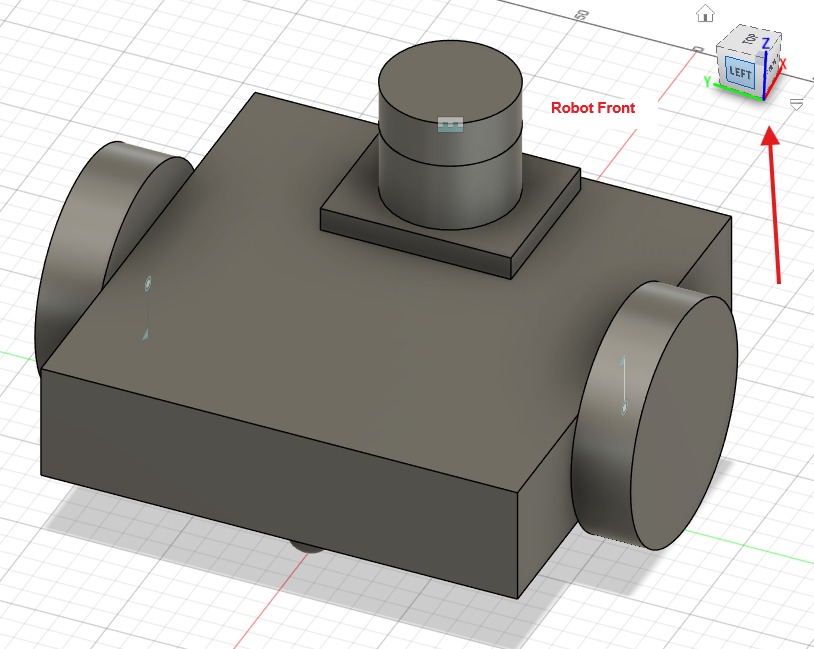The width and height of the screenshot is (814, 649).
Task: Click the Home view icon
Action: pyautogui.click(x=705, y=13)
